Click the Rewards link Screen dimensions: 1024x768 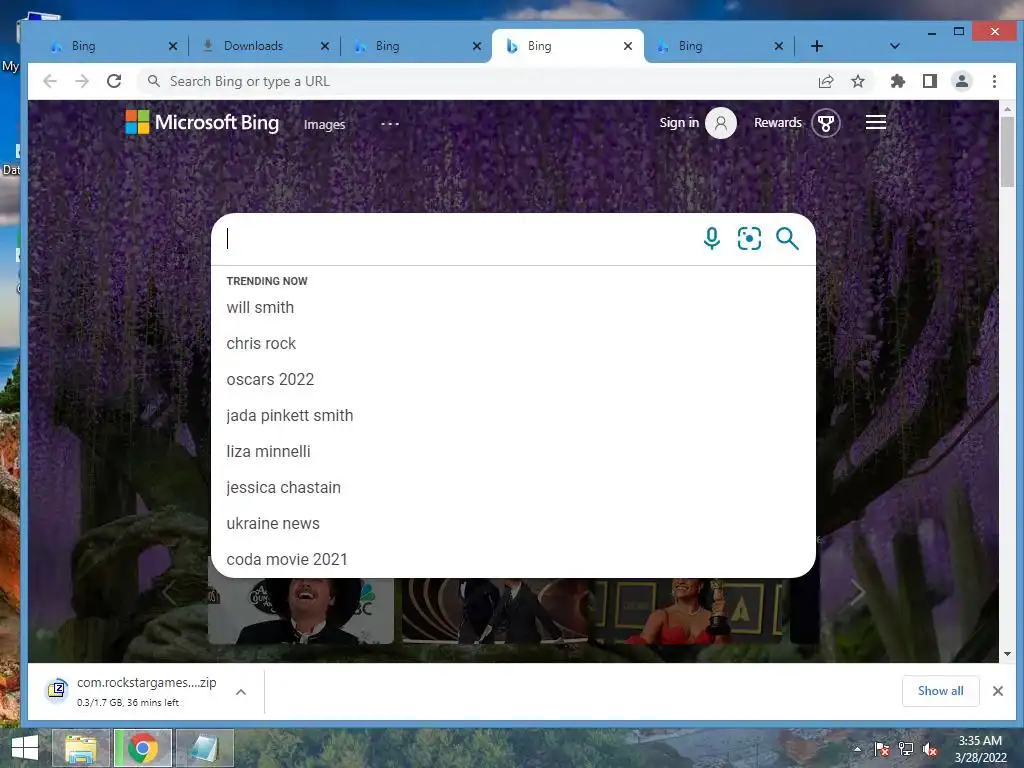click(778, 122)
